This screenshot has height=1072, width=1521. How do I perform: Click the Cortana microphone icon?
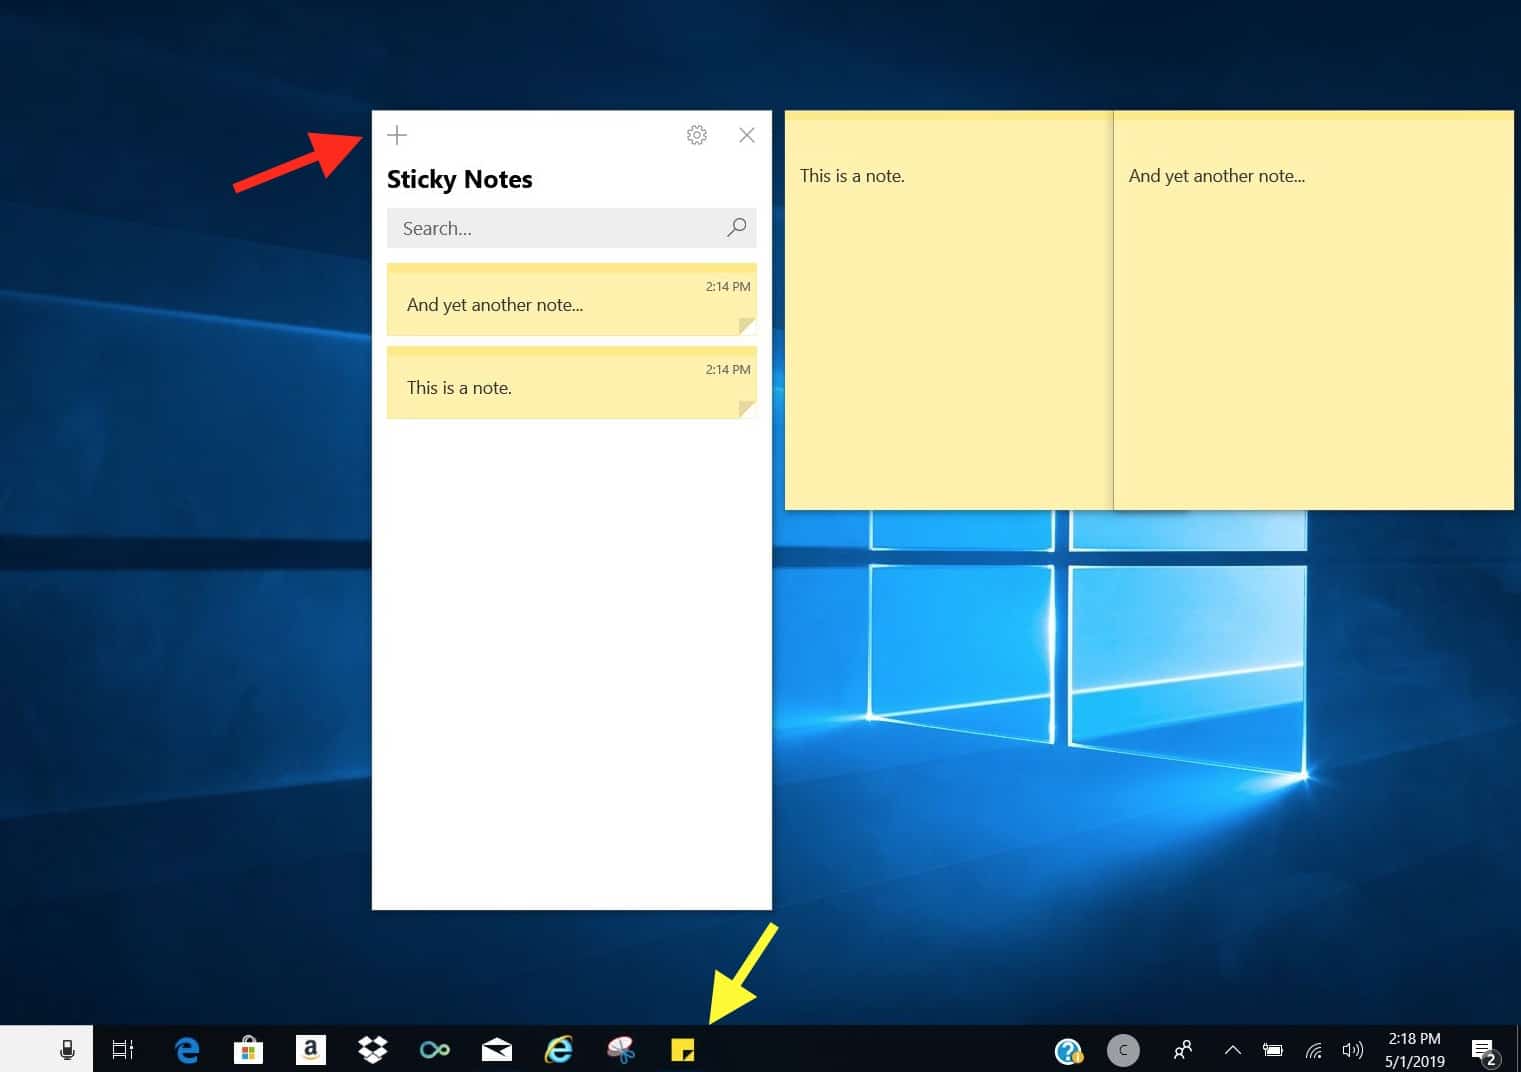coord(66,1049)
